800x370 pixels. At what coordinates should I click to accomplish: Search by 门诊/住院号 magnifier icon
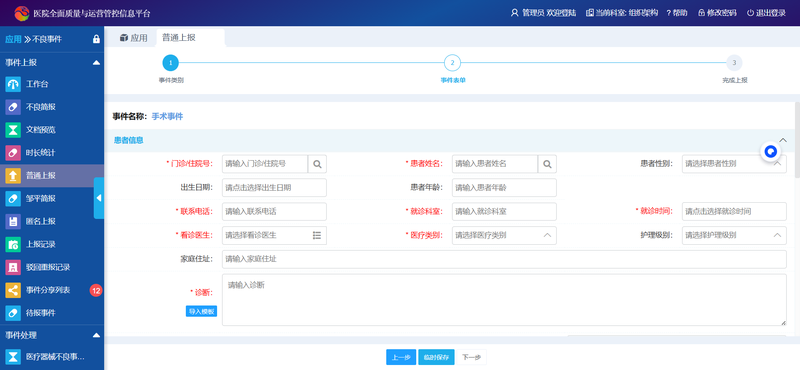coord(317,164)
